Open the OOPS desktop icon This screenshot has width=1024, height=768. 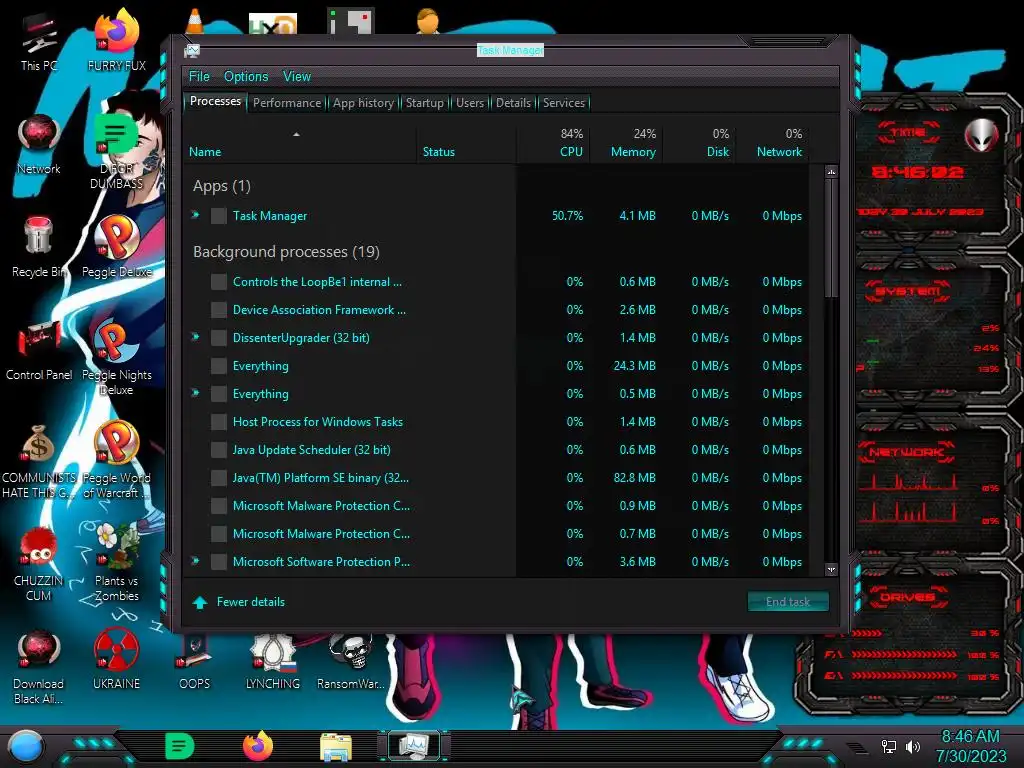click(195, 662)
